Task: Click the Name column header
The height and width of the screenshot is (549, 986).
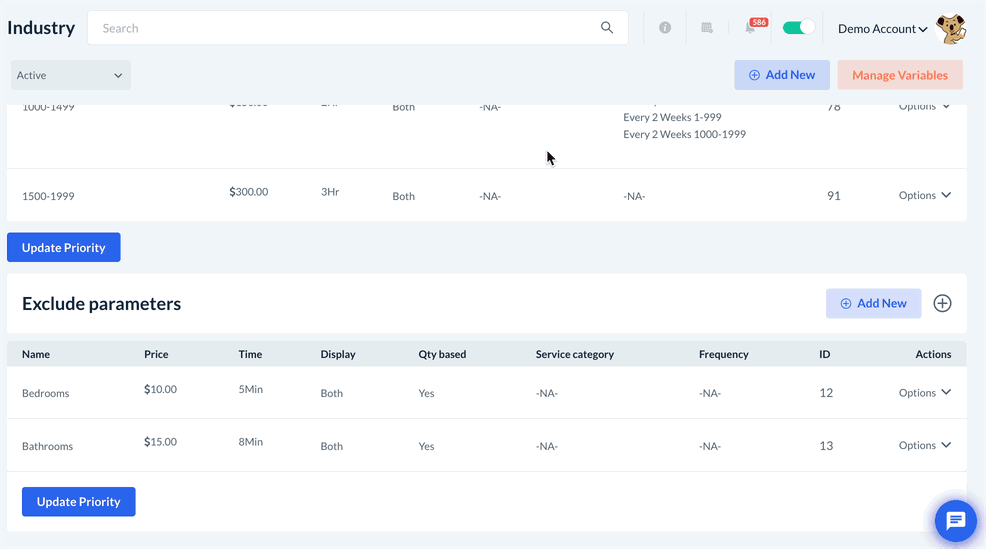Action: [36, 354]
